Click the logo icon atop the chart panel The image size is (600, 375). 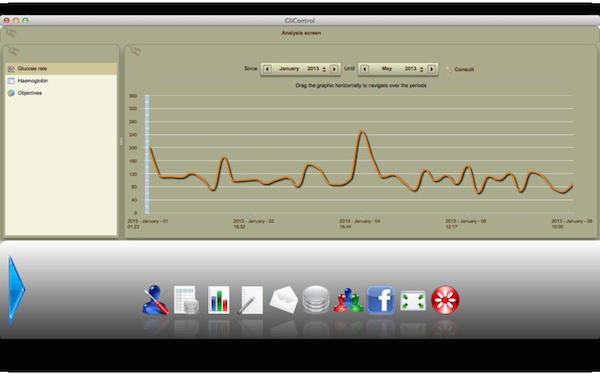136,51
